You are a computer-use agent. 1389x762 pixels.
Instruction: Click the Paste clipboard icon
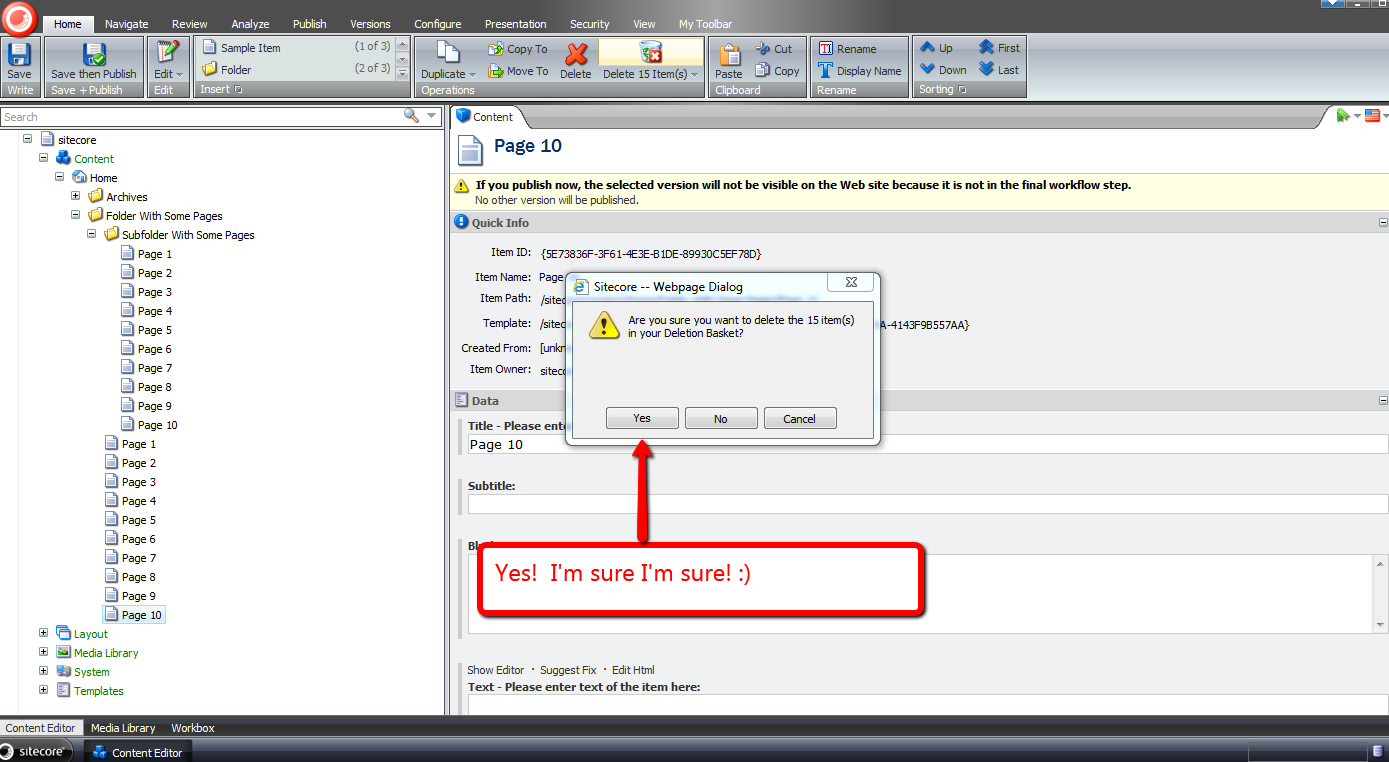pyautogui.click(x=729, y=56)
